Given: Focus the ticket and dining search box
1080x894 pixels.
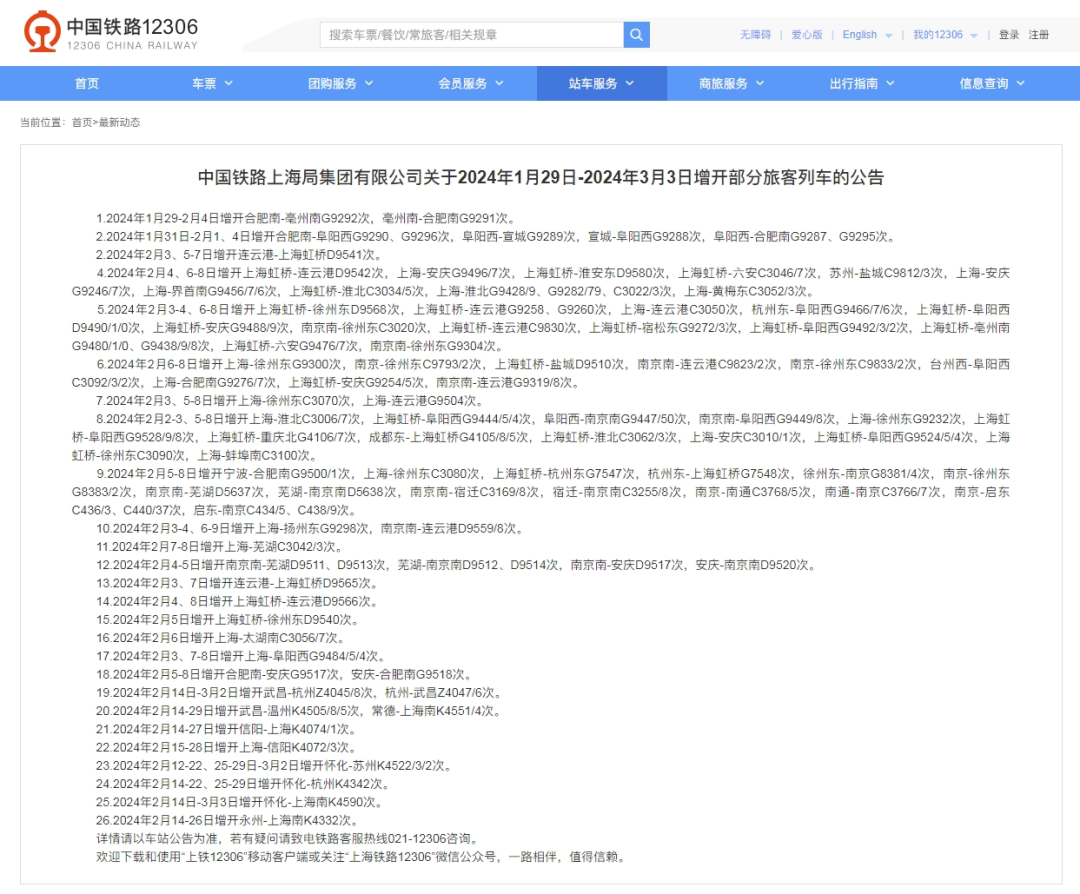Looking at the screenshot, I should pos(471,35).
